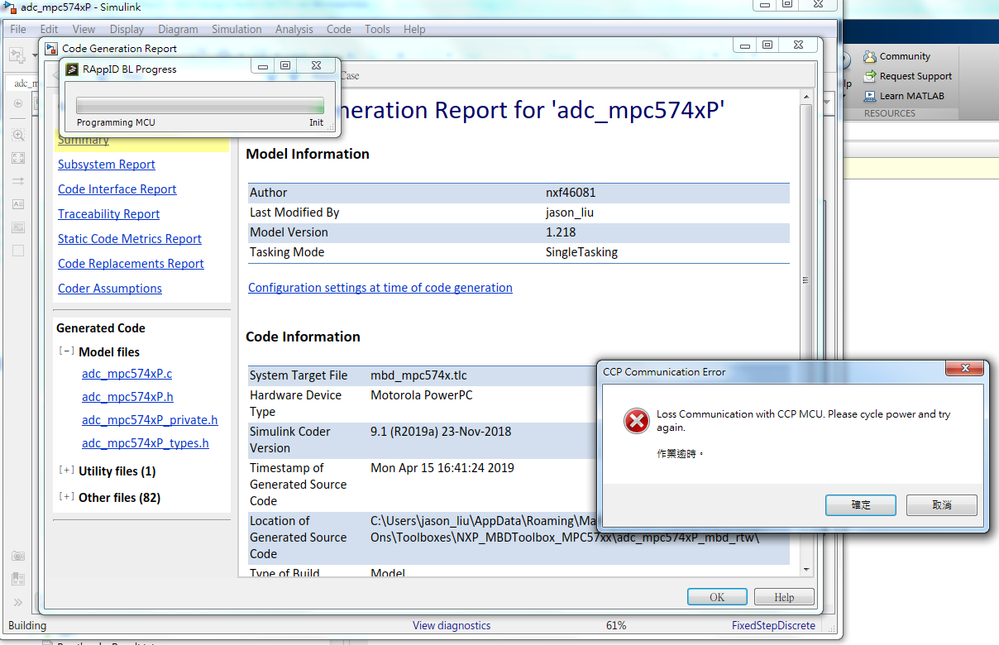This screenshot has width=999, height=645.
Task: Click the timestamp Mon Apr 15 16:41:24 2019
Action: tap(442, 468)
